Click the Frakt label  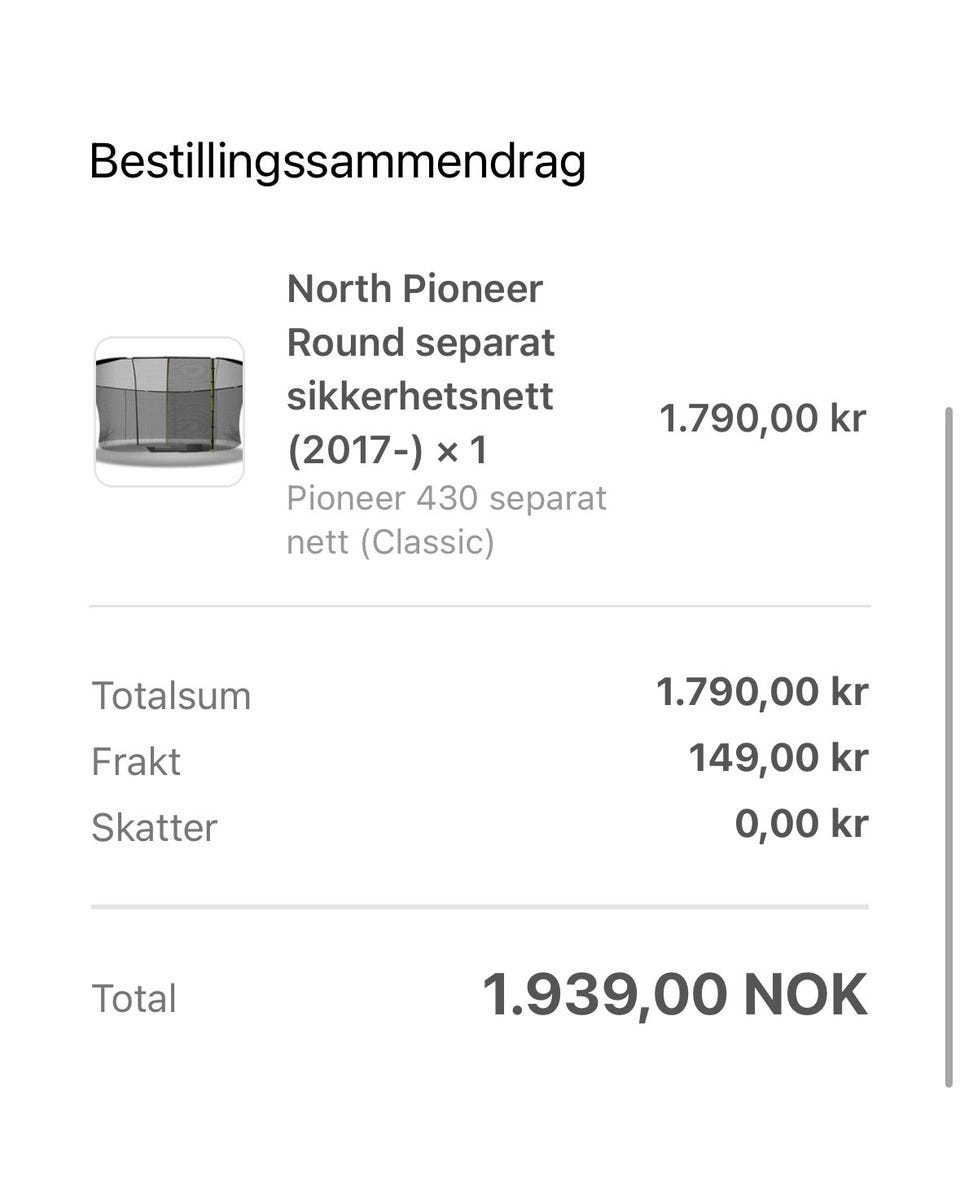pyautogui.click(x=136, y=761)
